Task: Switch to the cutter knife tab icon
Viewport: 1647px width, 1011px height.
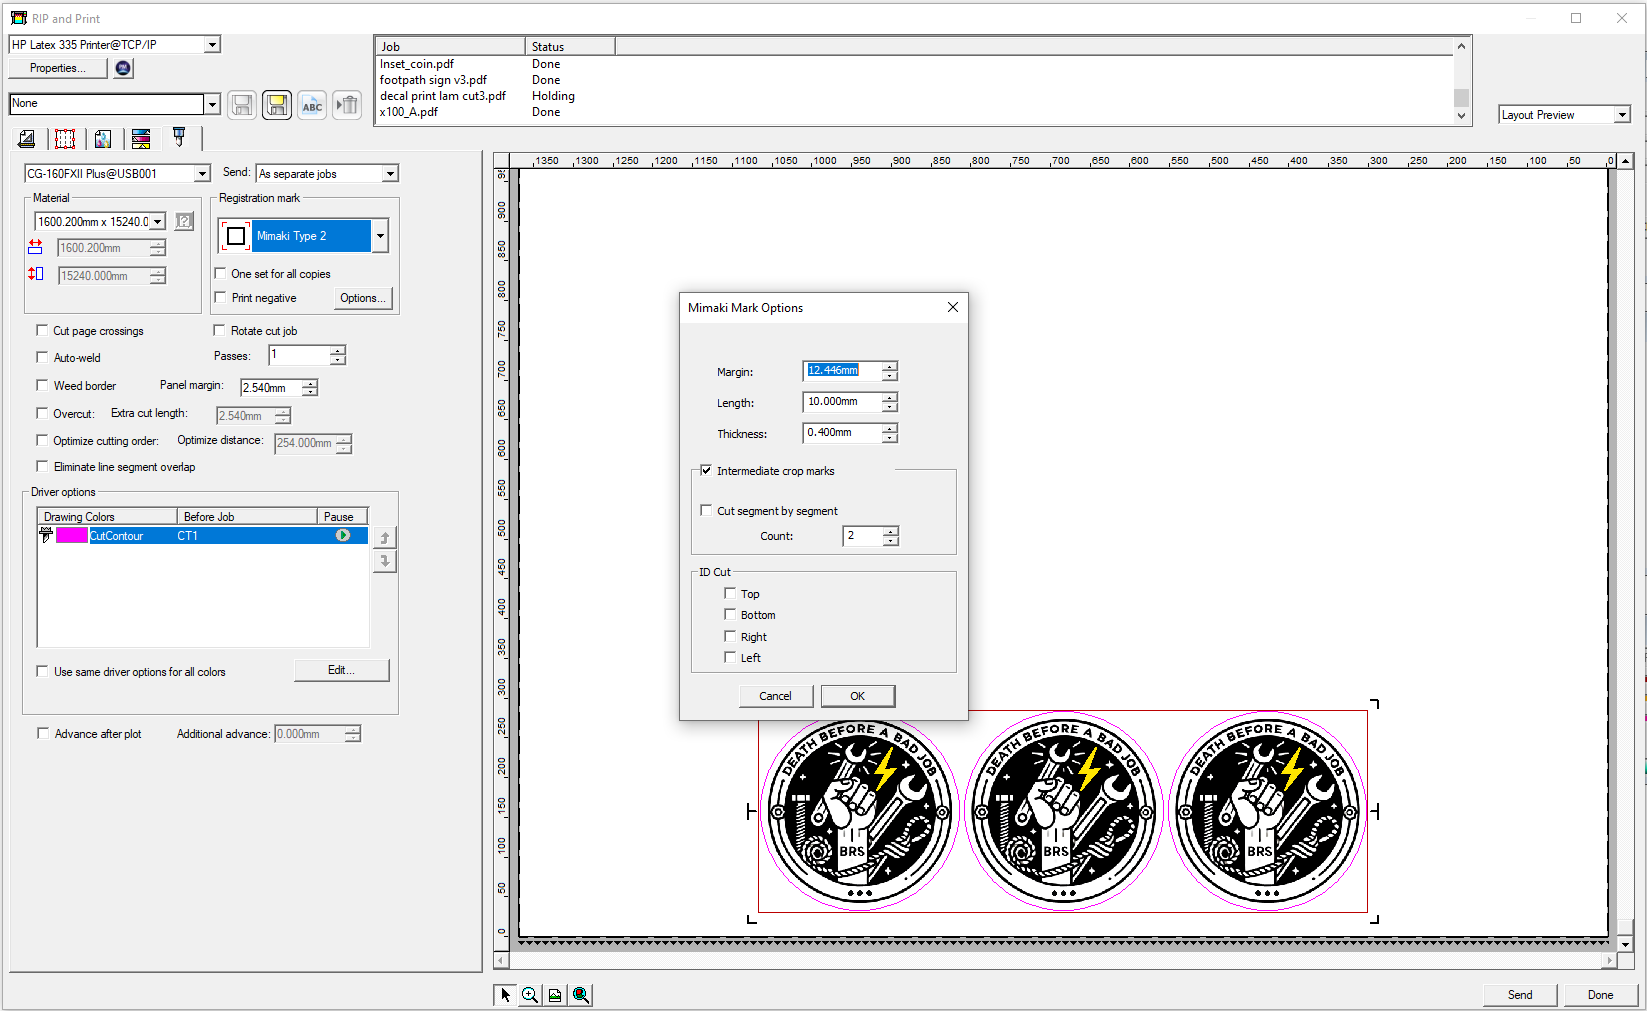Action: coord(179,137)
